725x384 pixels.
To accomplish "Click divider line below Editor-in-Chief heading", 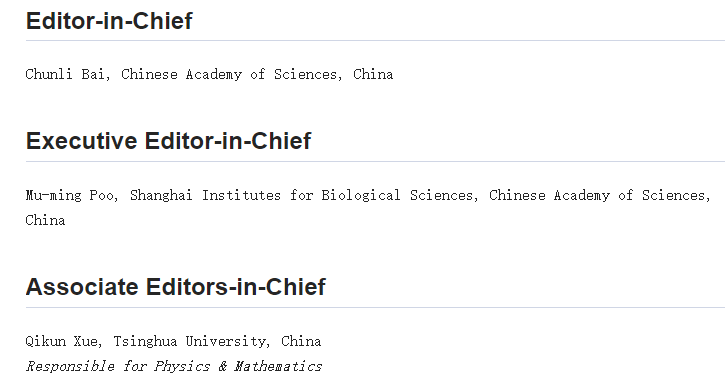I will [375, 41].
